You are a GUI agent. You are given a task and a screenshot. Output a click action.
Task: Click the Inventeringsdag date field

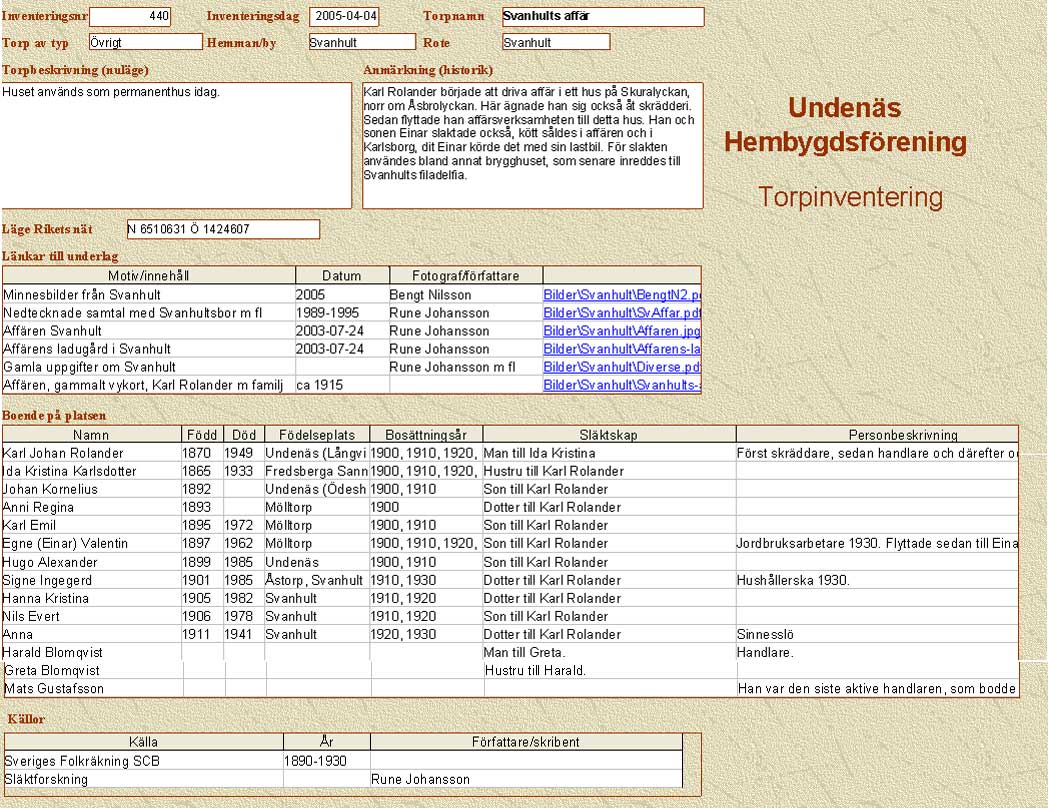click(x=344, y=17)
